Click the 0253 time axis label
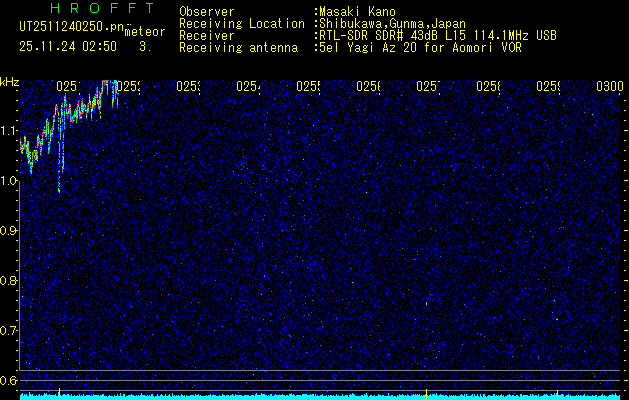Image resolution: width=629 pixels, height=400 pixels. 189,86
